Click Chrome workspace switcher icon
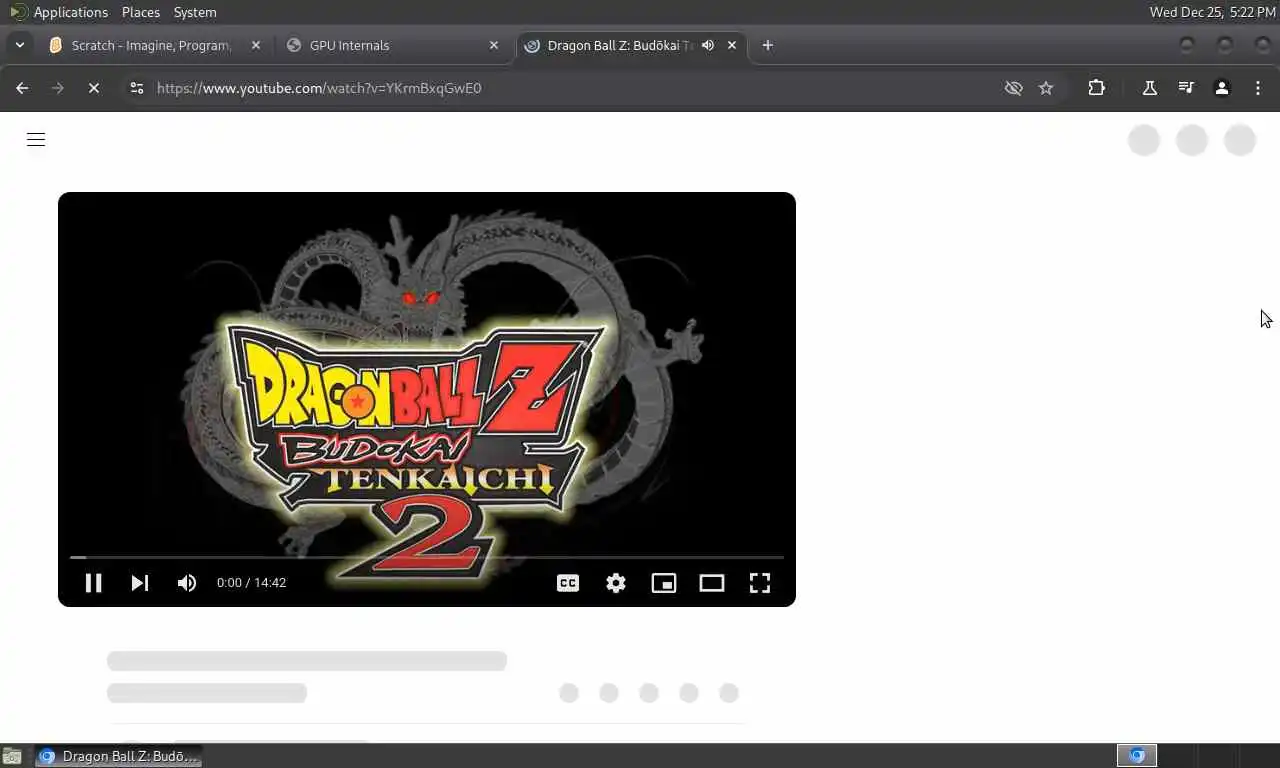The width and height of the screenshot is (1280, 768). point(1137,756)
